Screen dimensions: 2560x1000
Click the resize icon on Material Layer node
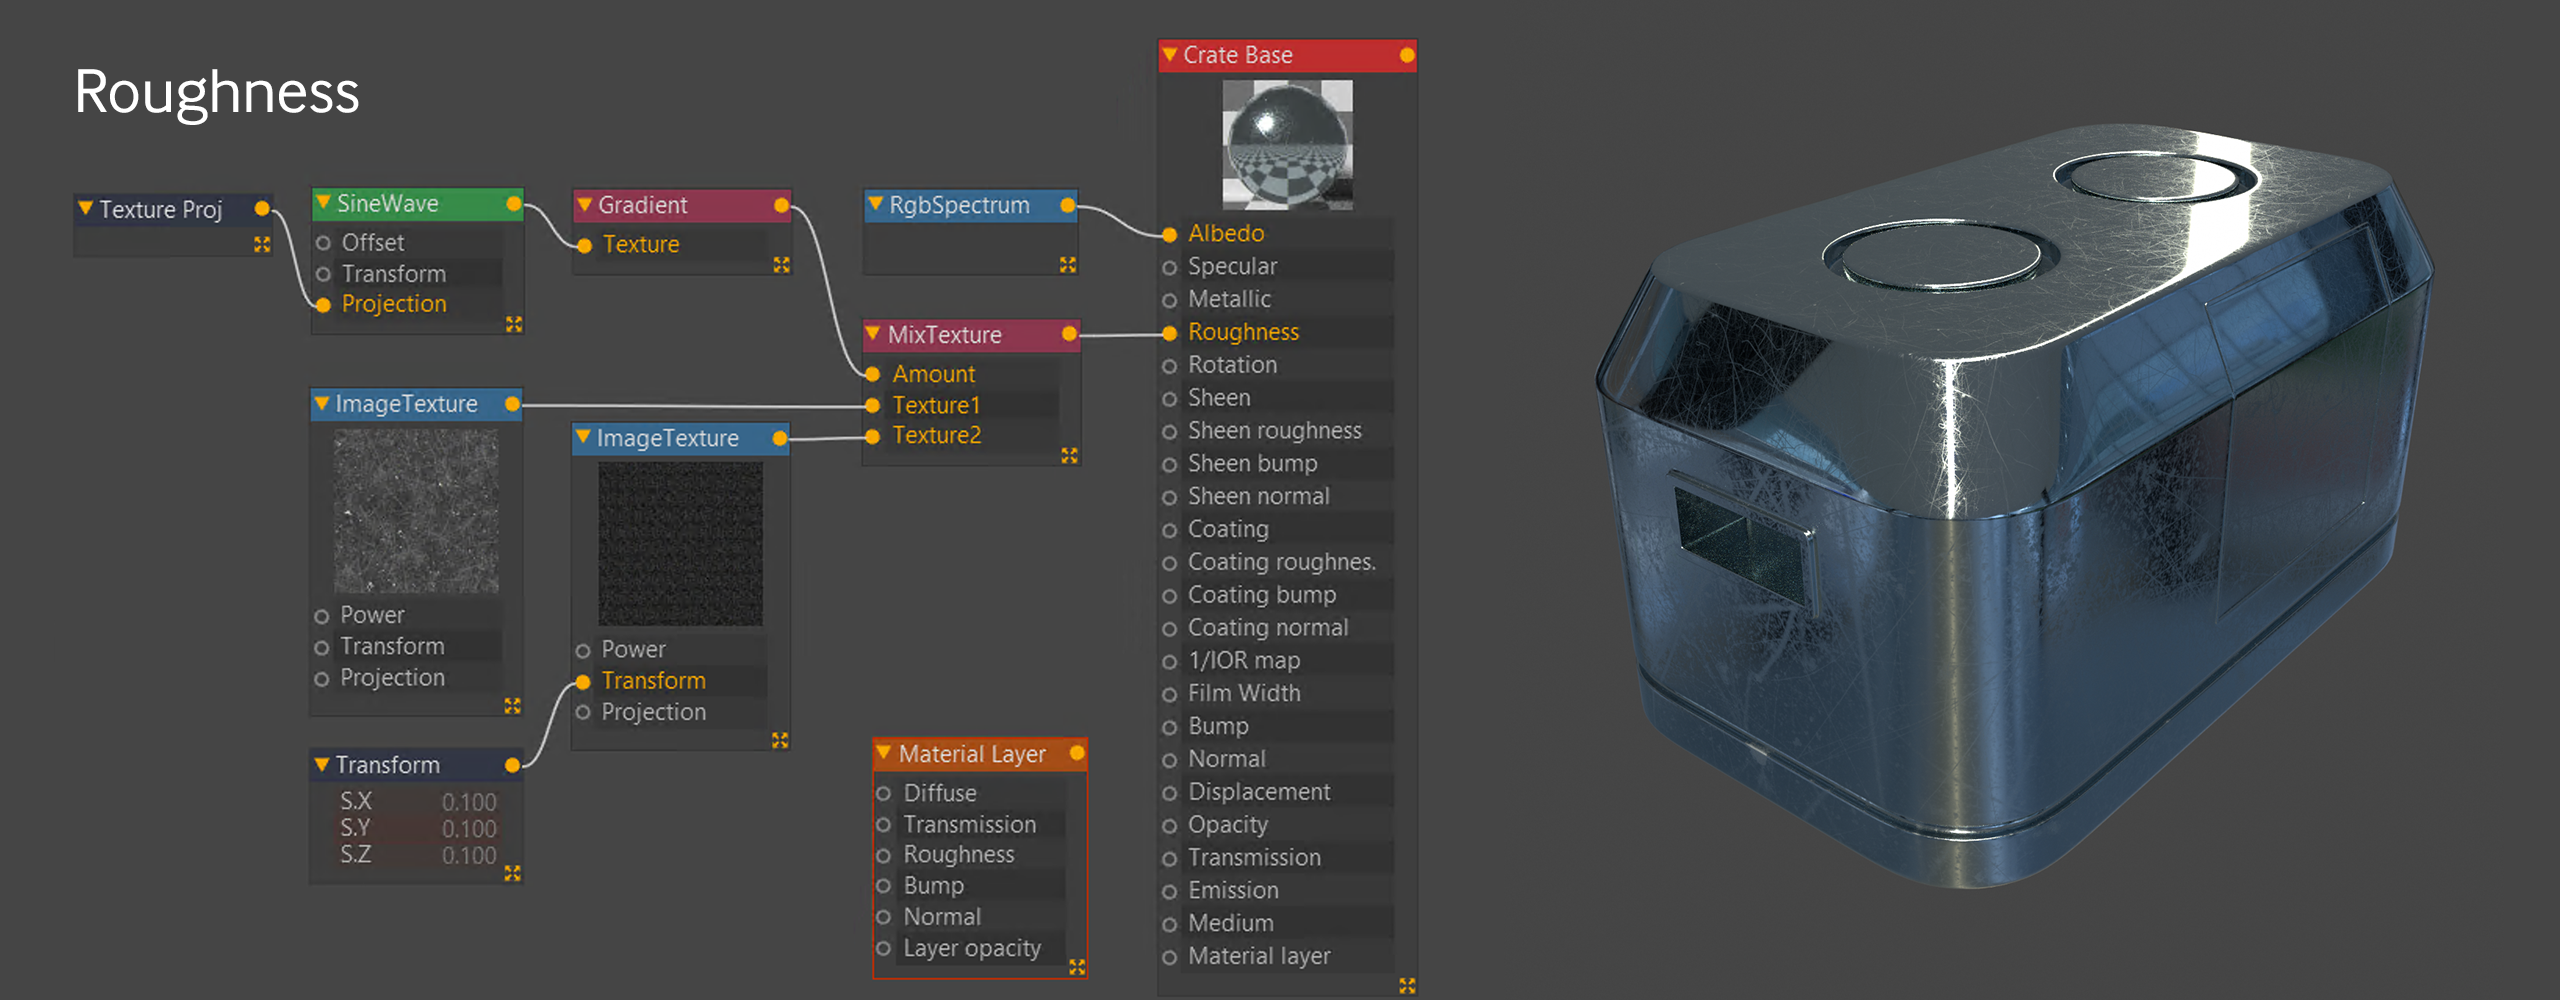1077,966
